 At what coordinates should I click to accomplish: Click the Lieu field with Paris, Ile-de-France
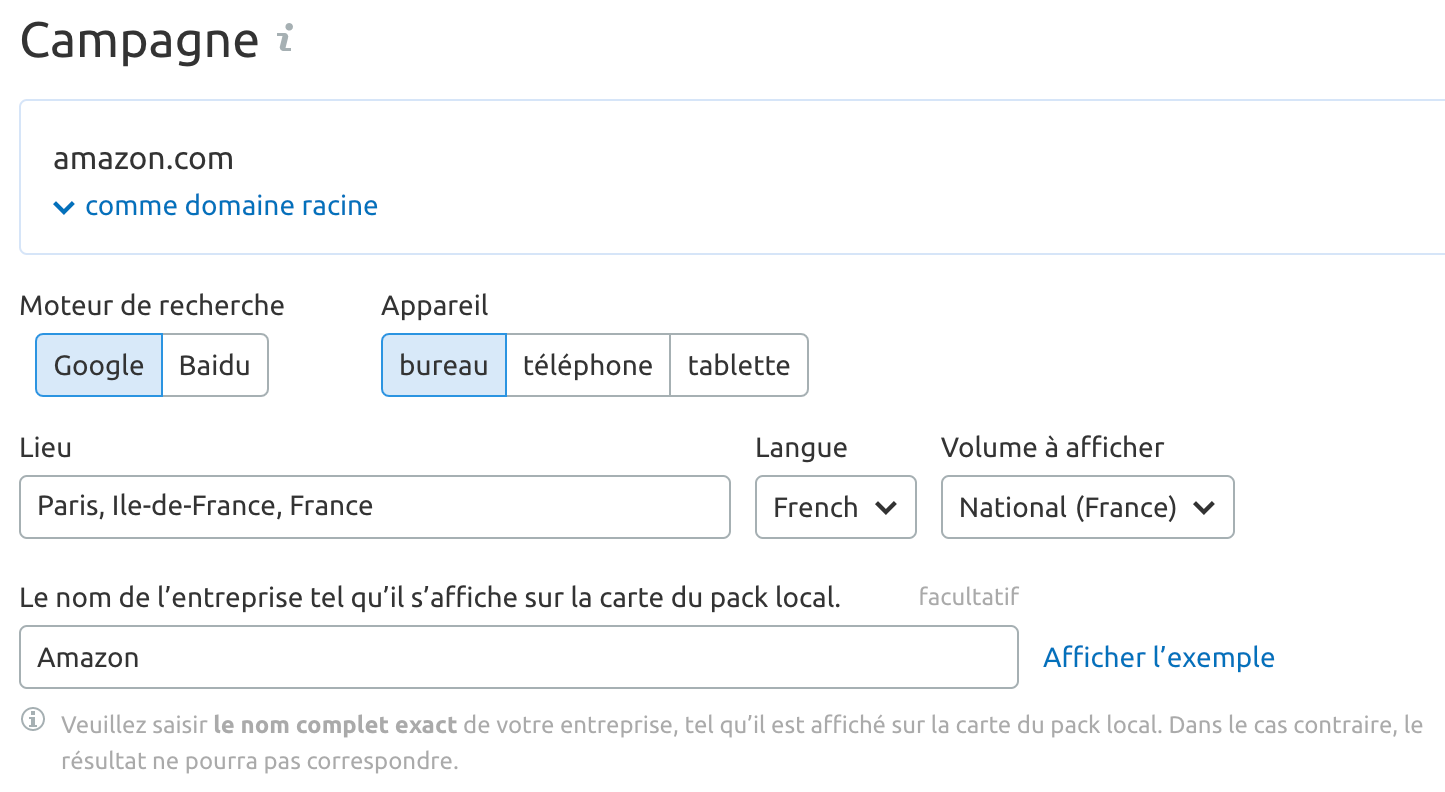[x=375, y=507]
